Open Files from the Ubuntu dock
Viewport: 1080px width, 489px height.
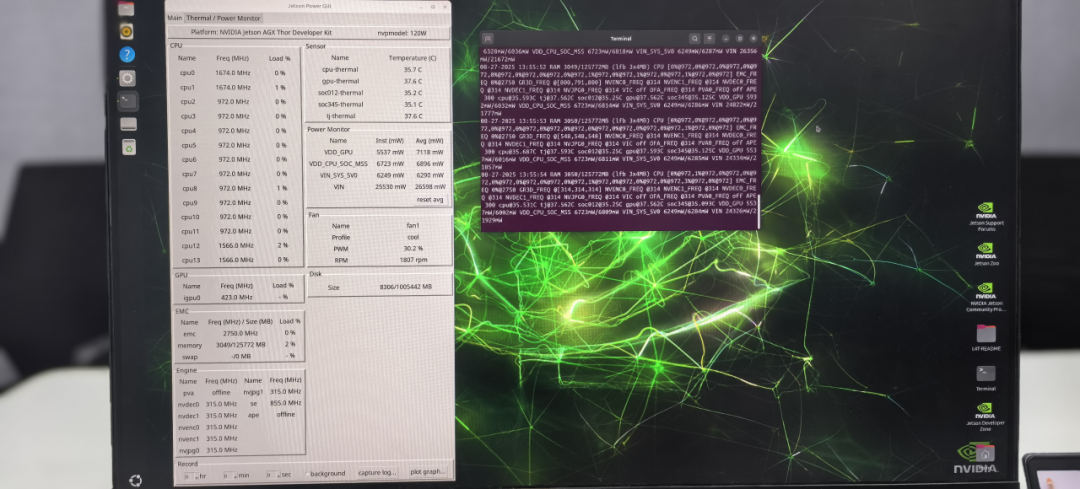tap(126, 8)
